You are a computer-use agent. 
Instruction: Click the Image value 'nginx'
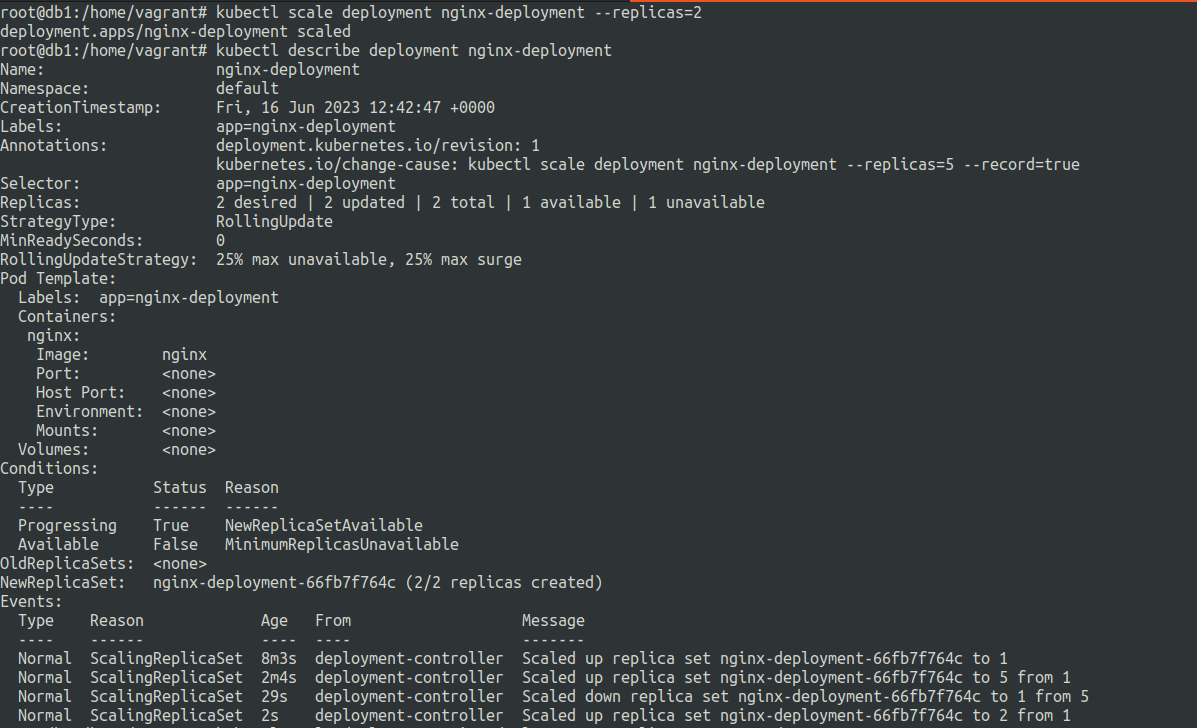[184, 355]
